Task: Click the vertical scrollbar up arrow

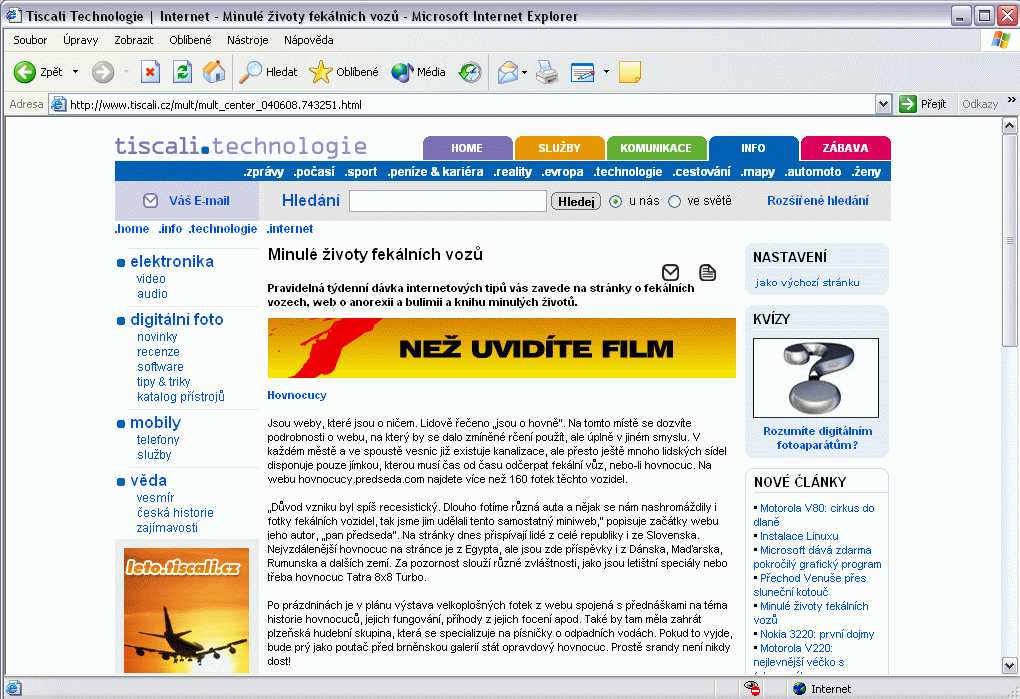Action: tap(1010, 125)
